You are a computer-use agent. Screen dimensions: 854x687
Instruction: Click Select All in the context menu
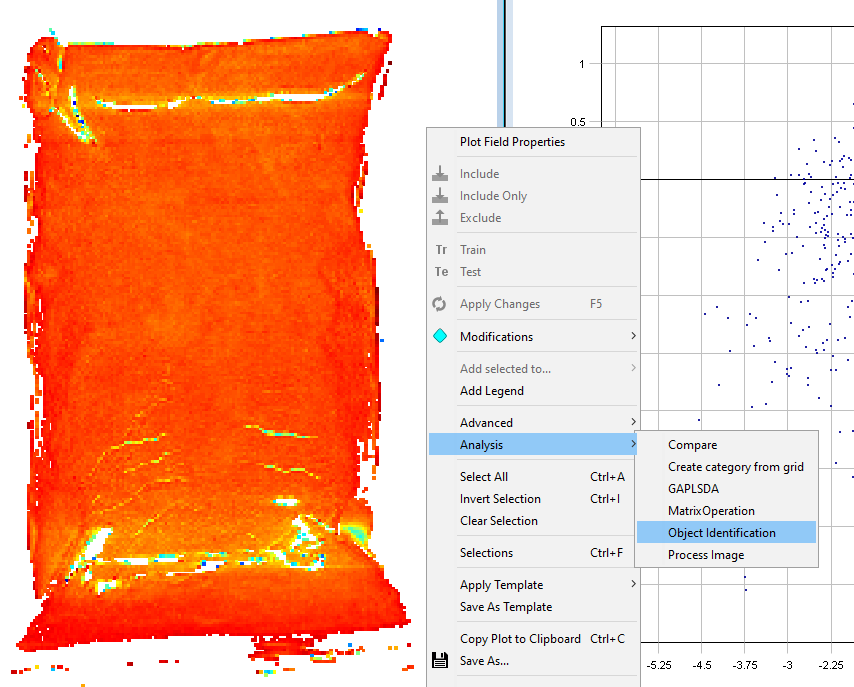tap(484, 477)
